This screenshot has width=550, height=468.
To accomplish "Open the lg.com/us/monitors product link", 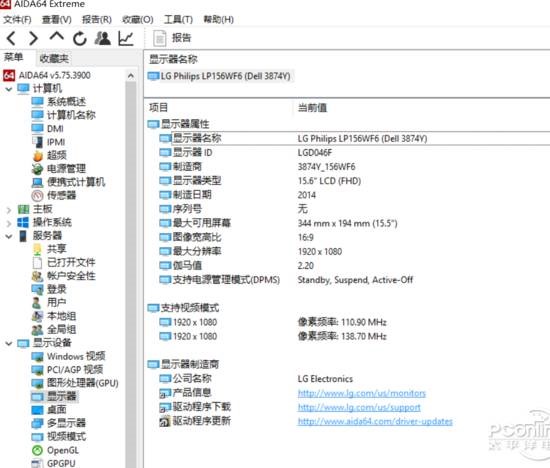I will (362, 393).
